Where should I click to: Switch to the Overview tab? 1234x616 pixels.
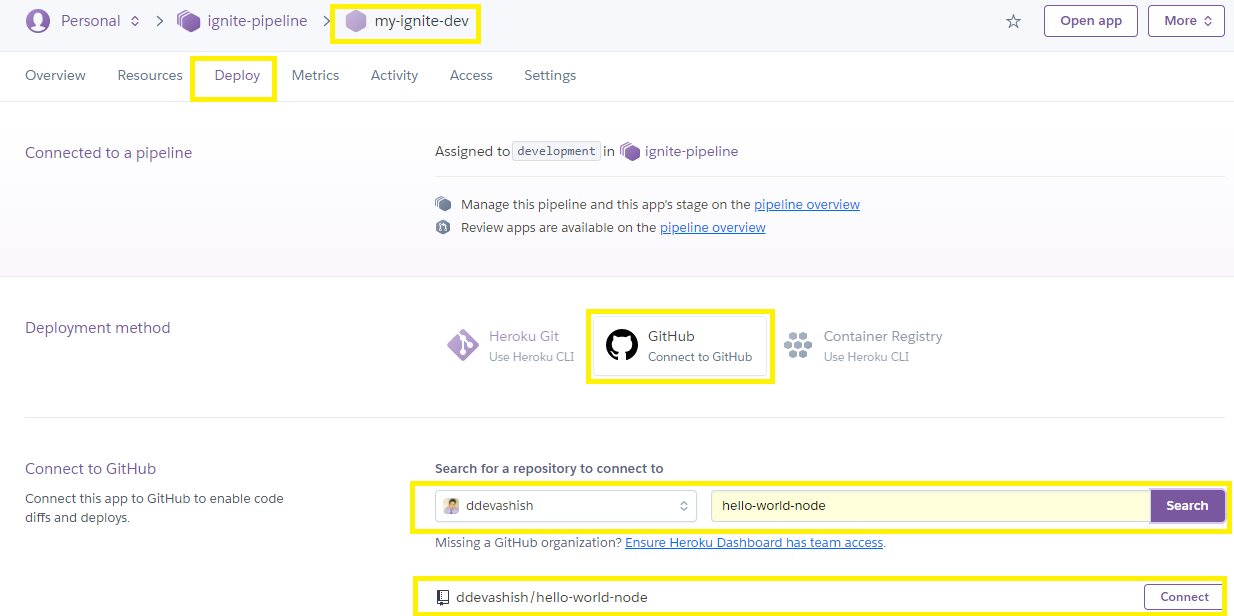click(55, 75)
